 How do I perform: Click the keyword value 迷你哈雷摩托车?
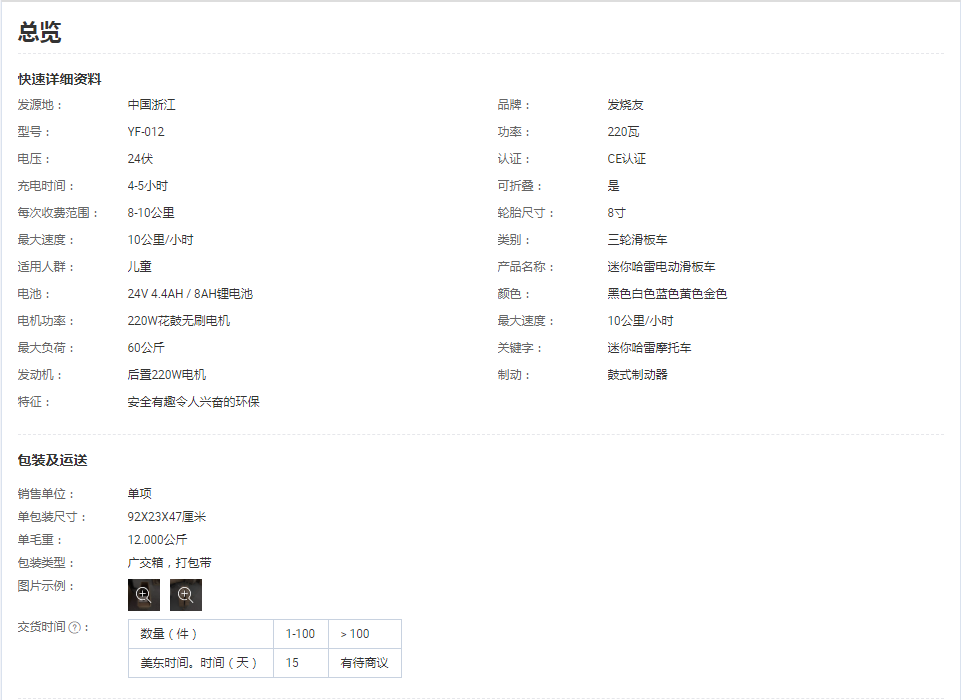tap(649, 348)
